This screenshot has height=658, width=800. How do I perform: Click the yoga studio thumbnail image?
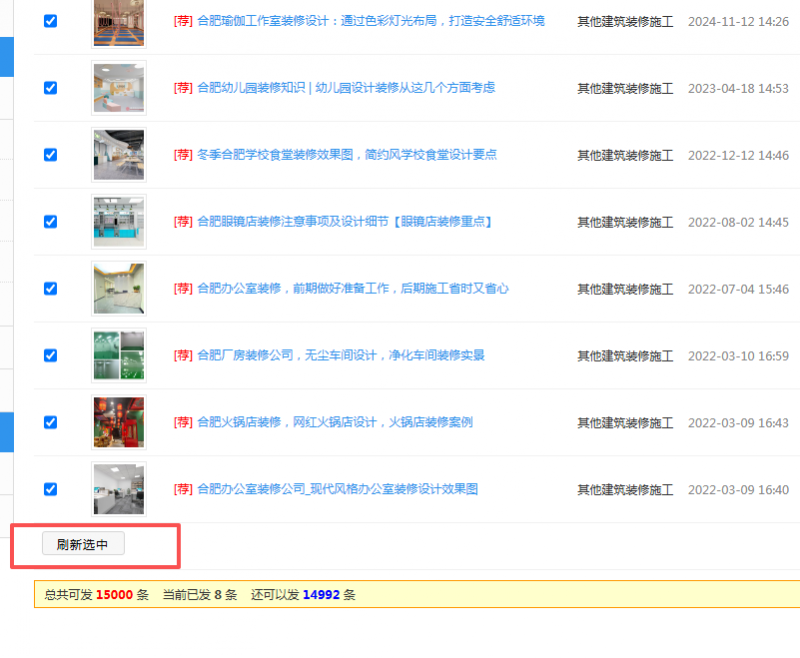[x=119, y=22]
